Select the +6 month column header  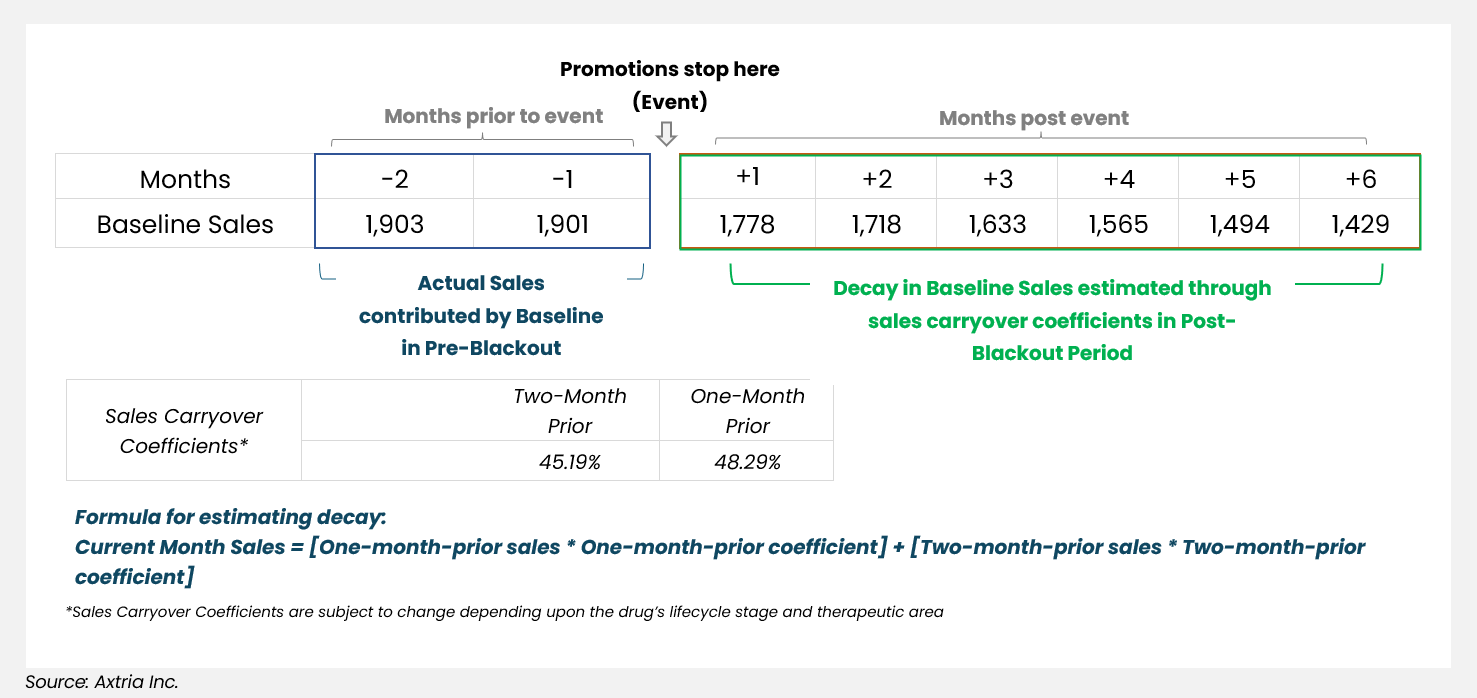click(x=1360, y=179)
